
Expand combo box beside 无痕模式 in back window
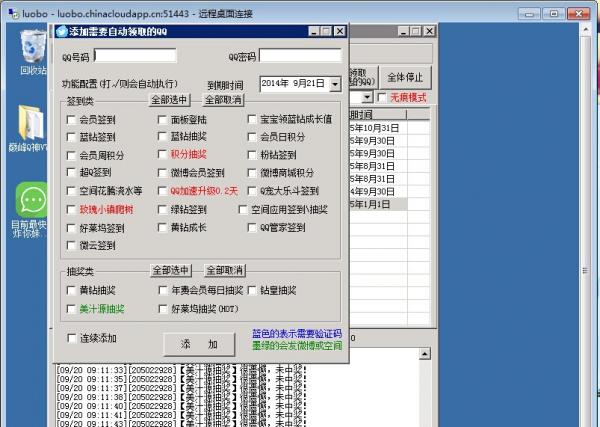pyautogui.click(x=367, y=97)
